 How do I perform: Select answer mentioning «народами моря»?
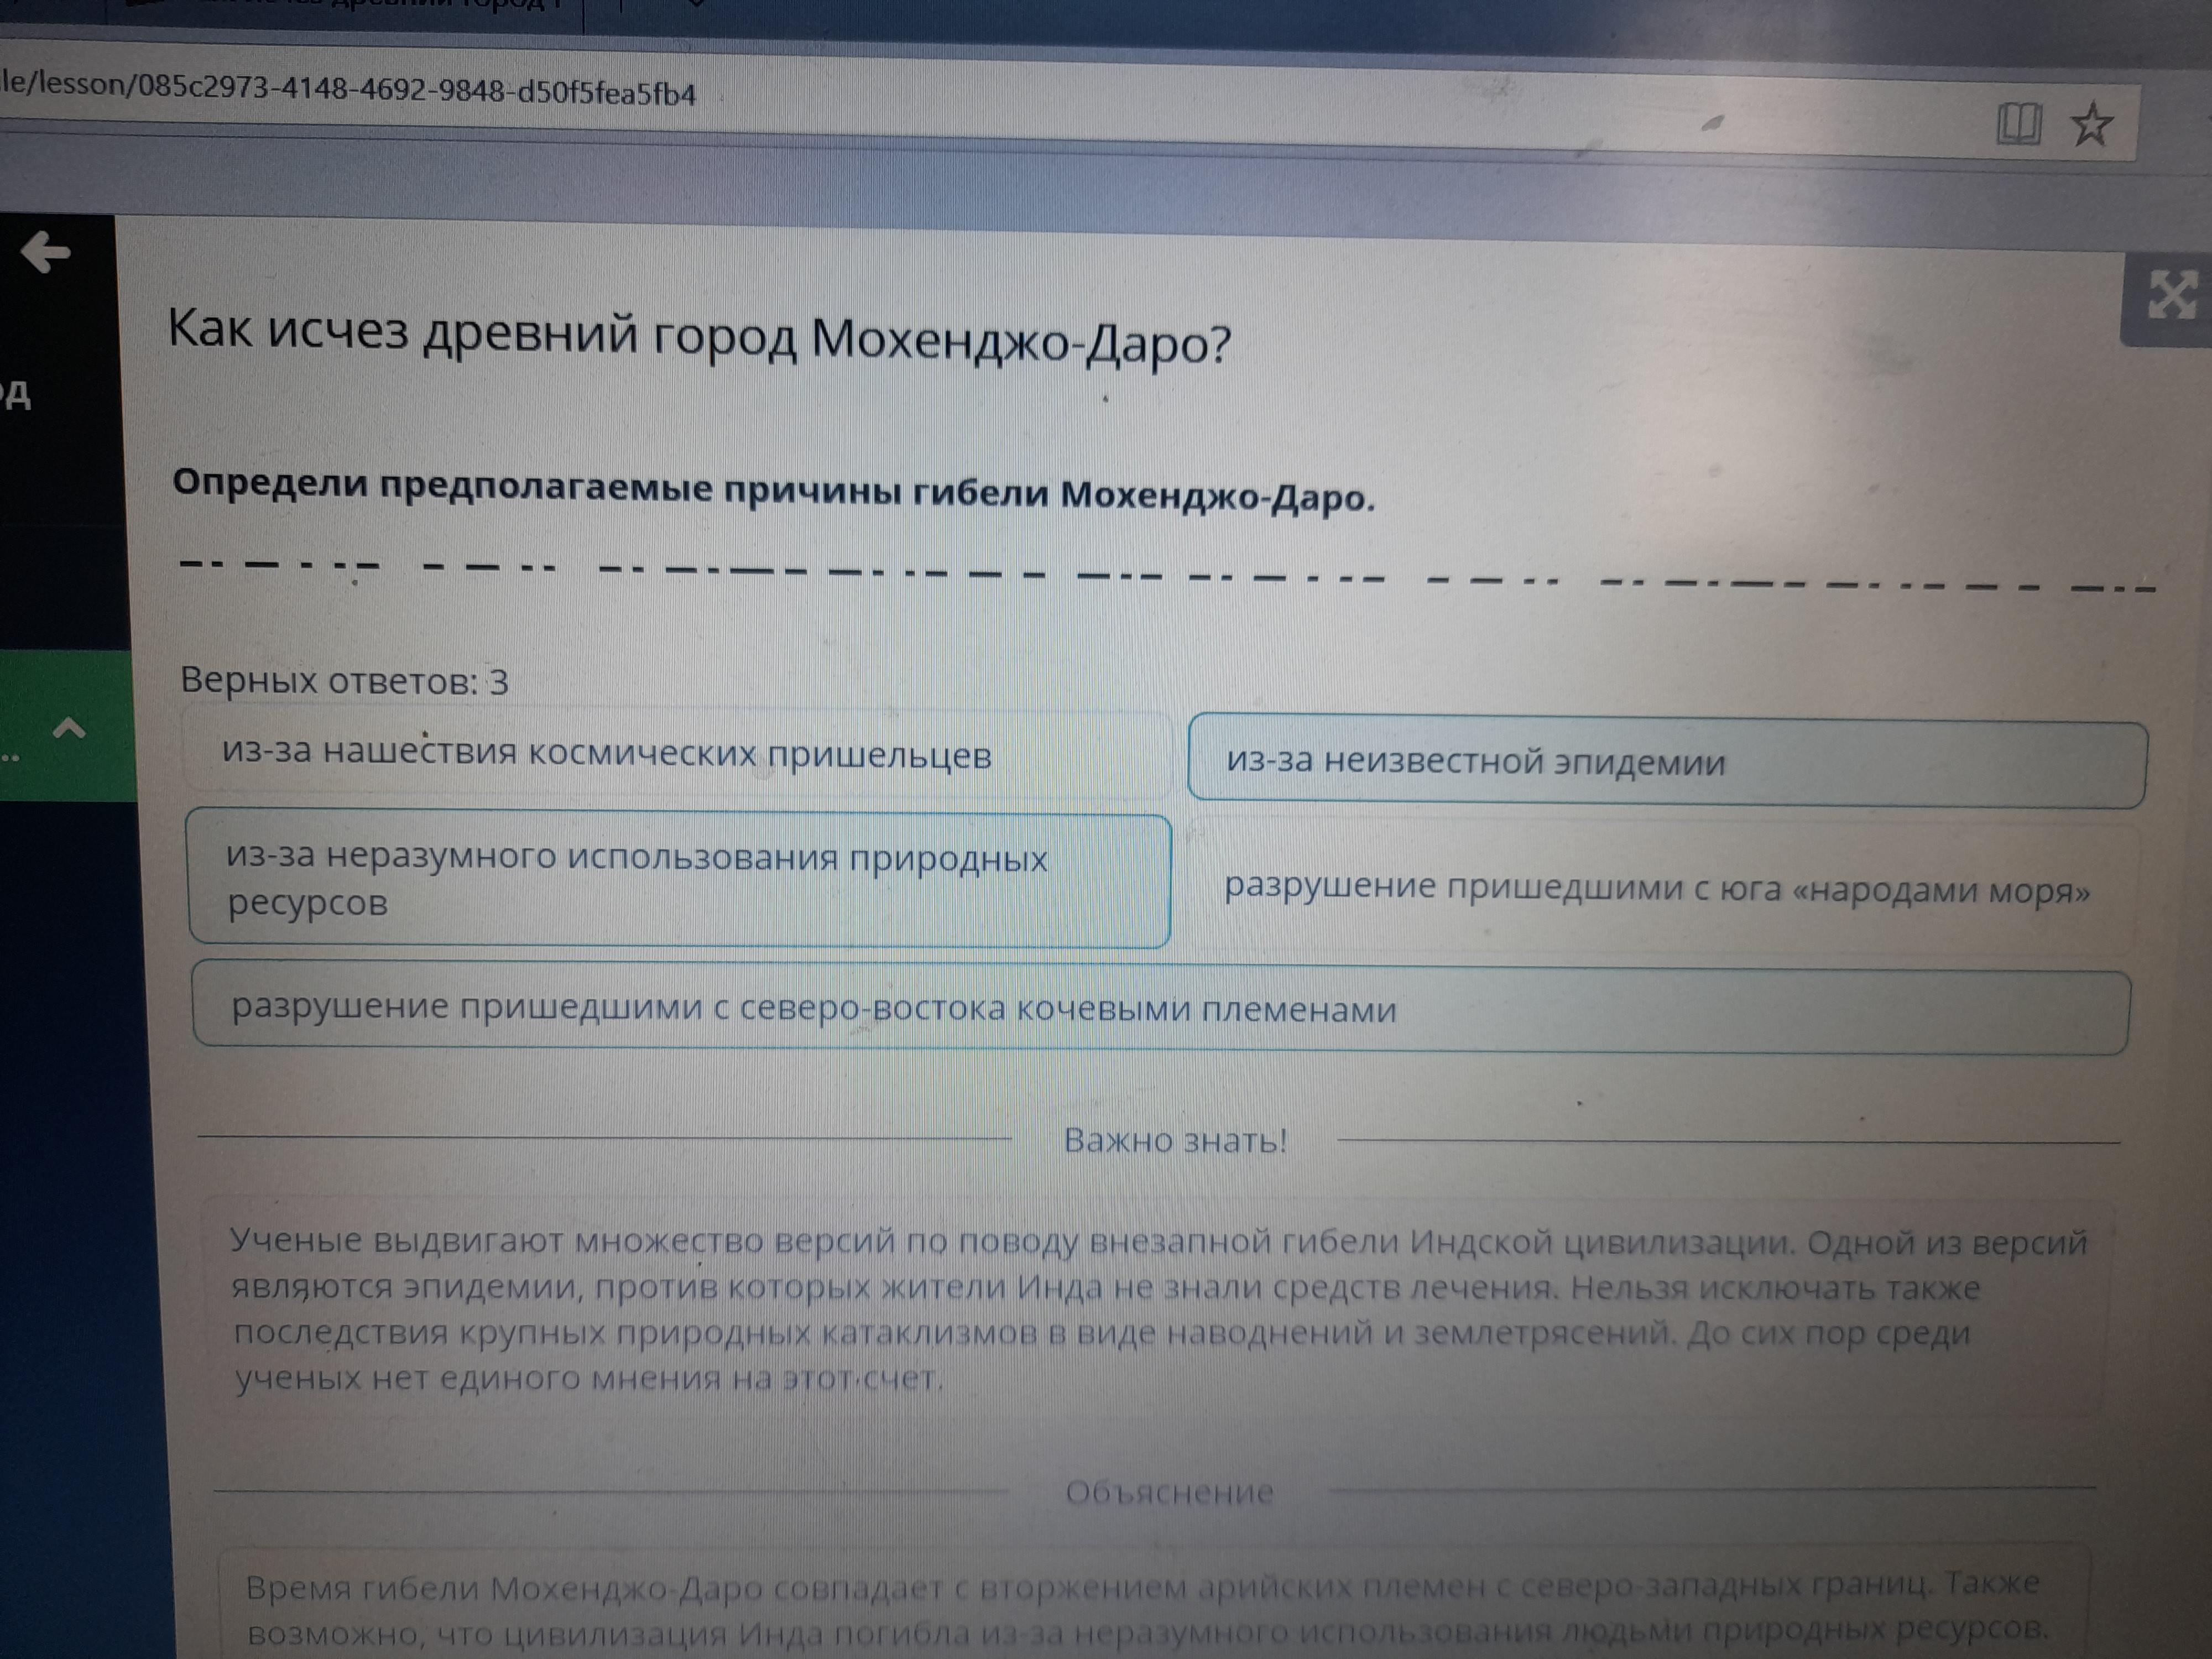pos(1657,889)
